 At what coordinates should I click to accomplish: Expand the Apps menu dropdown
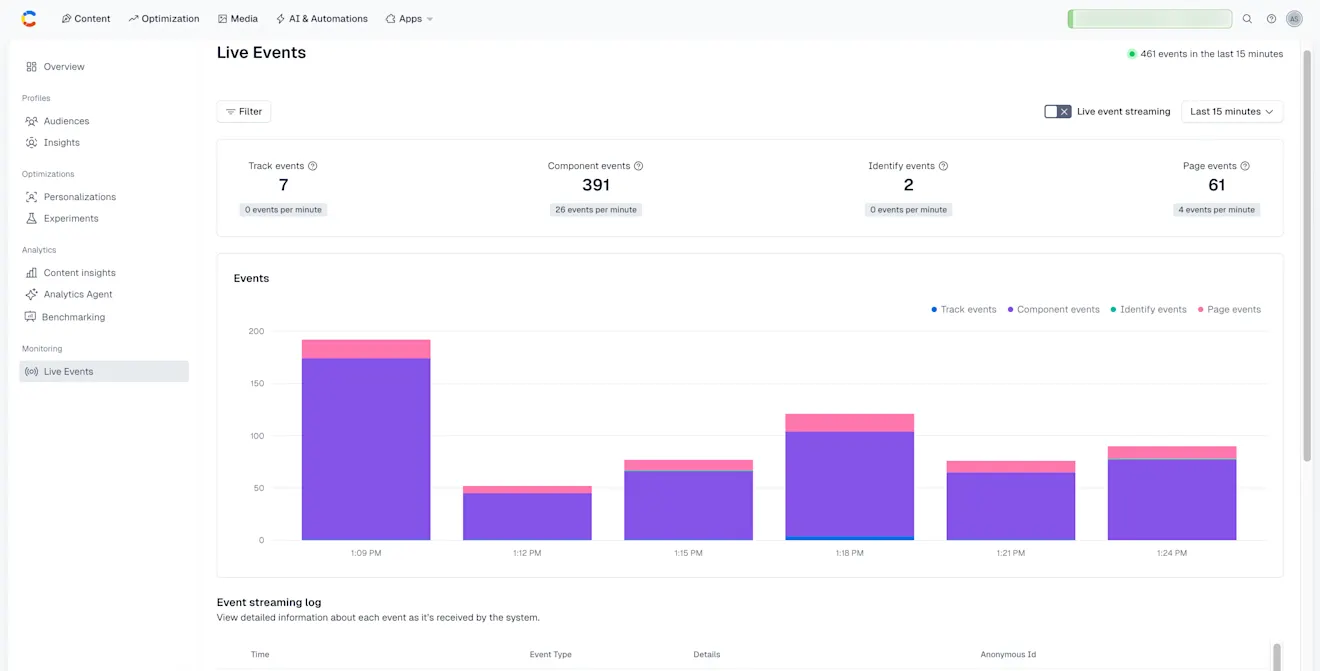[x=410, y=19]
